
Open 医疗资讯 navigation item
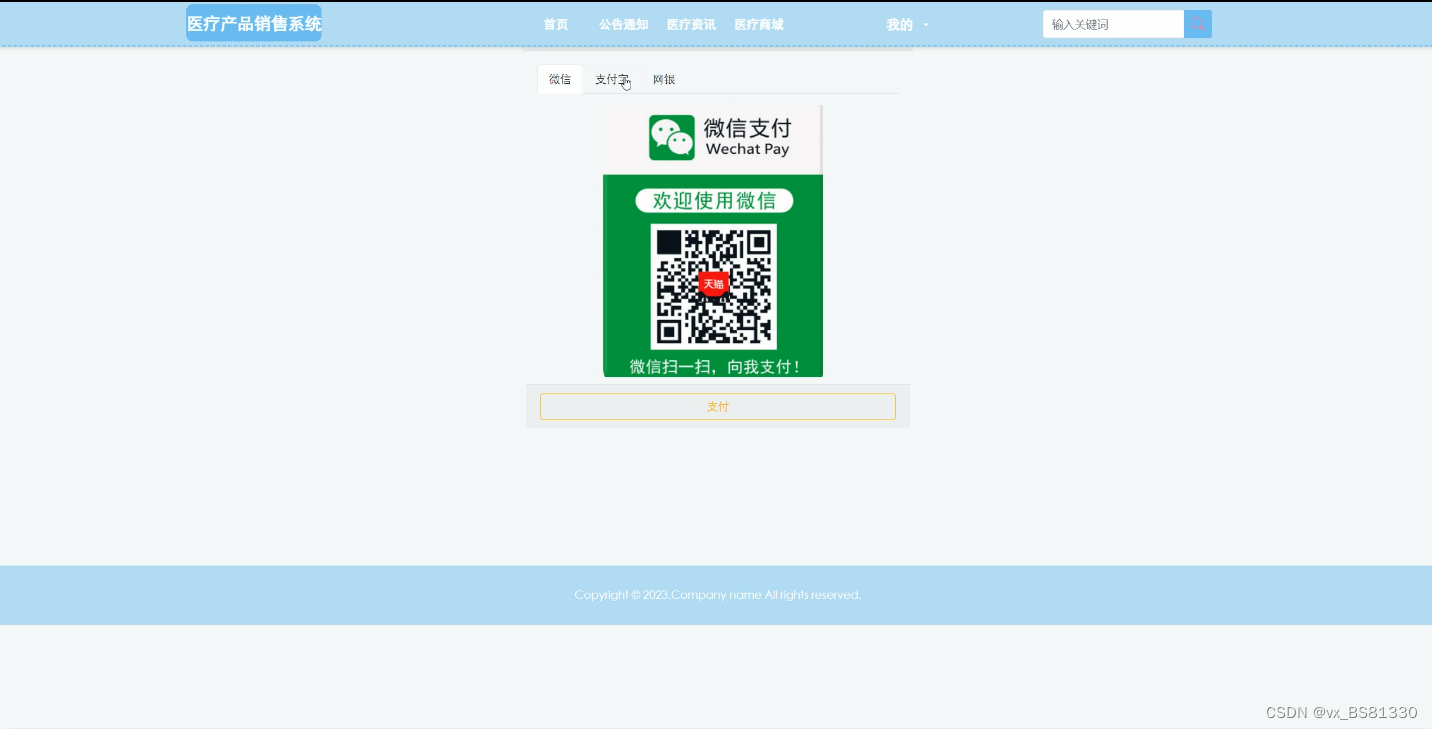pos(691,25)
